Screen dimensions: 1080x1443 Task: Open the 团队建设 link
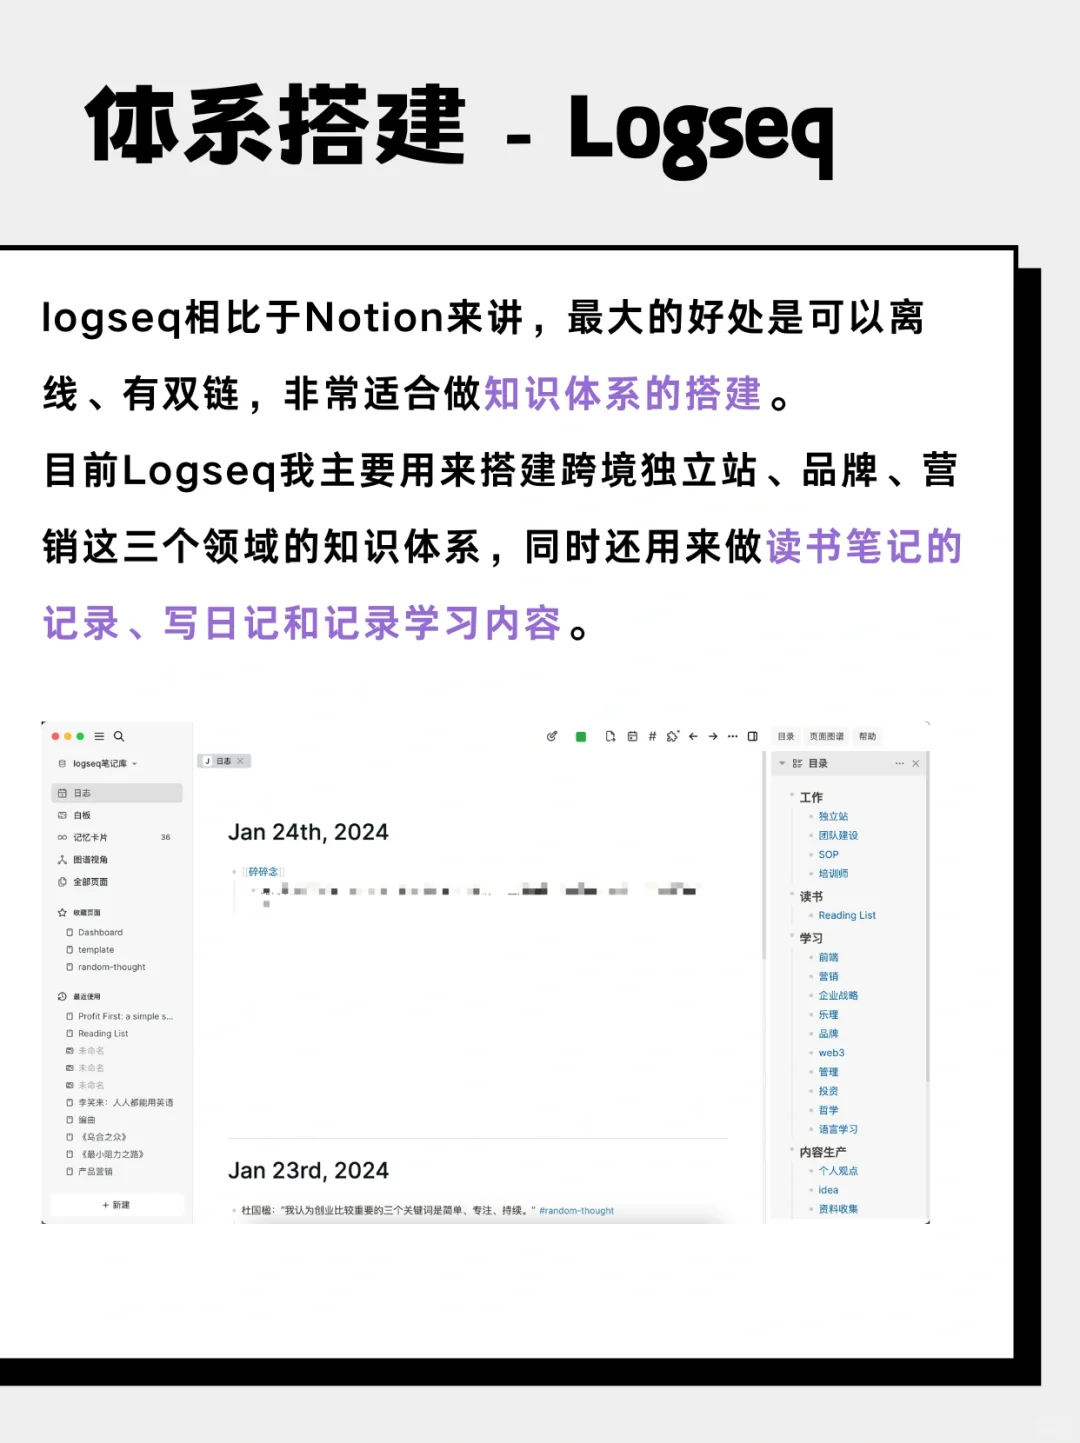coord(838,835)
